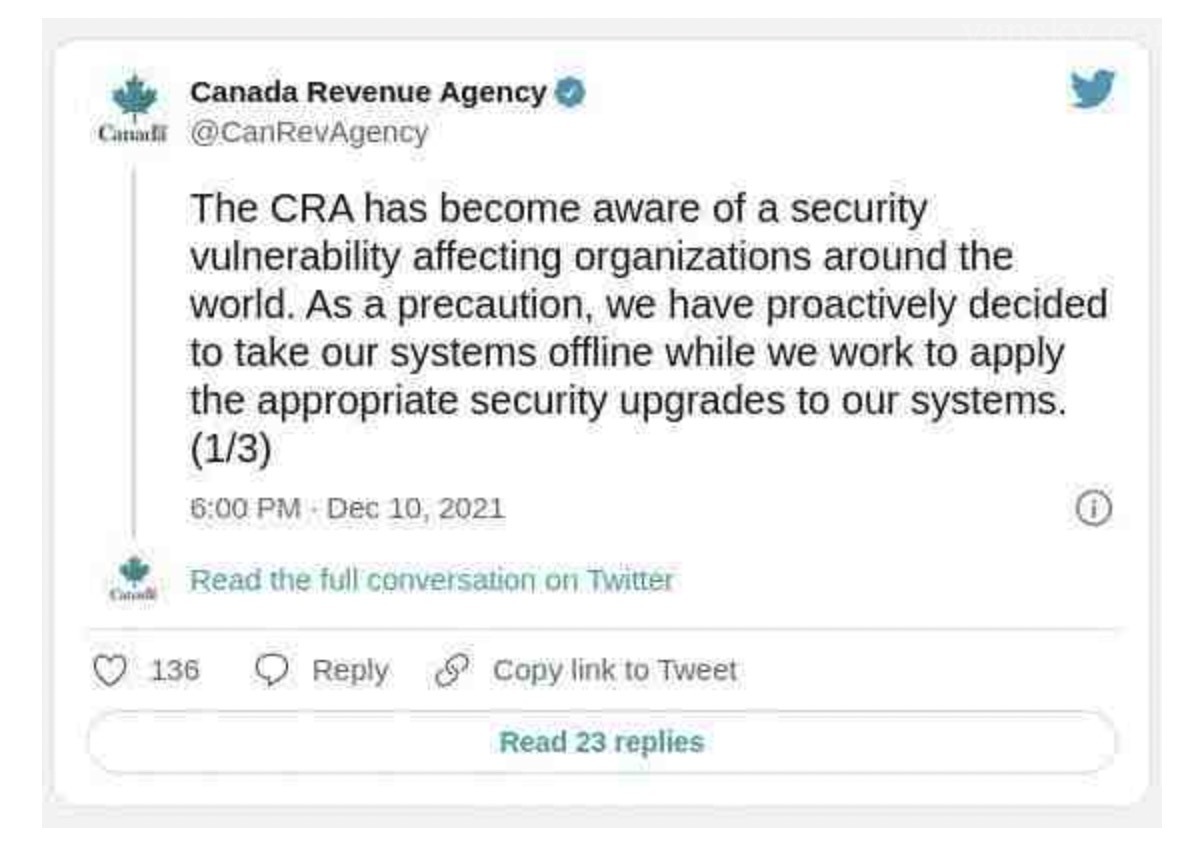Expand the Read 23 replies button
The width and height of the screenshot is (1192, 852).
coord(601,742)
